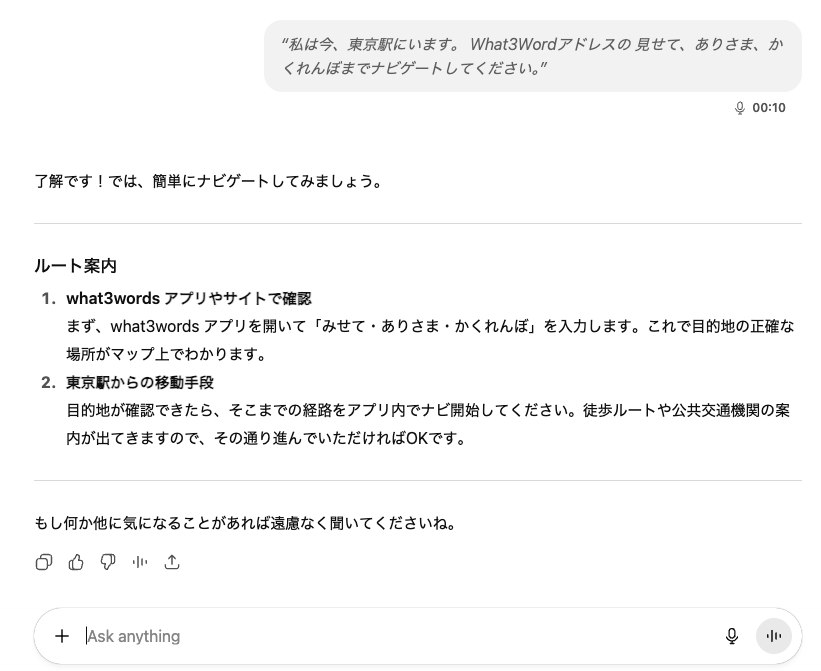Viewport: 821px width, 671px height.
Task: Click the みせて・ありさま・かくれんぼ phrase
Action: [425, 326]
